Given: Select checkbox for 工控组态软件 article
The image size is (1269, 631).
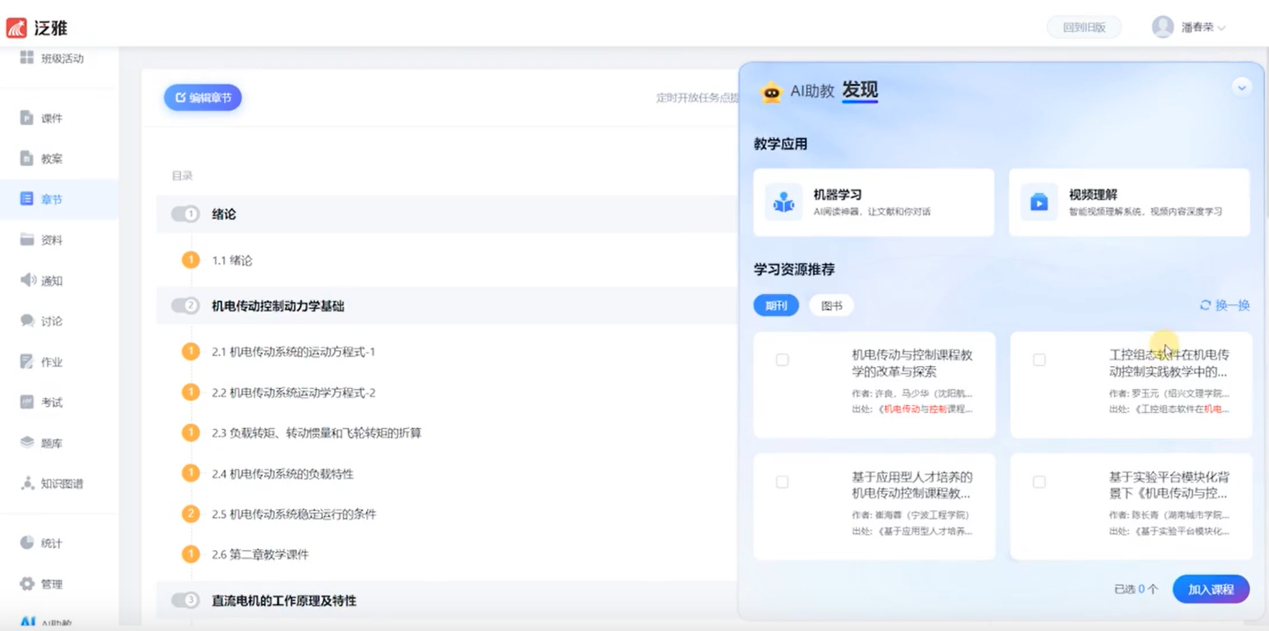Looking at the screenshot, I should click(x=1039, y=360).
